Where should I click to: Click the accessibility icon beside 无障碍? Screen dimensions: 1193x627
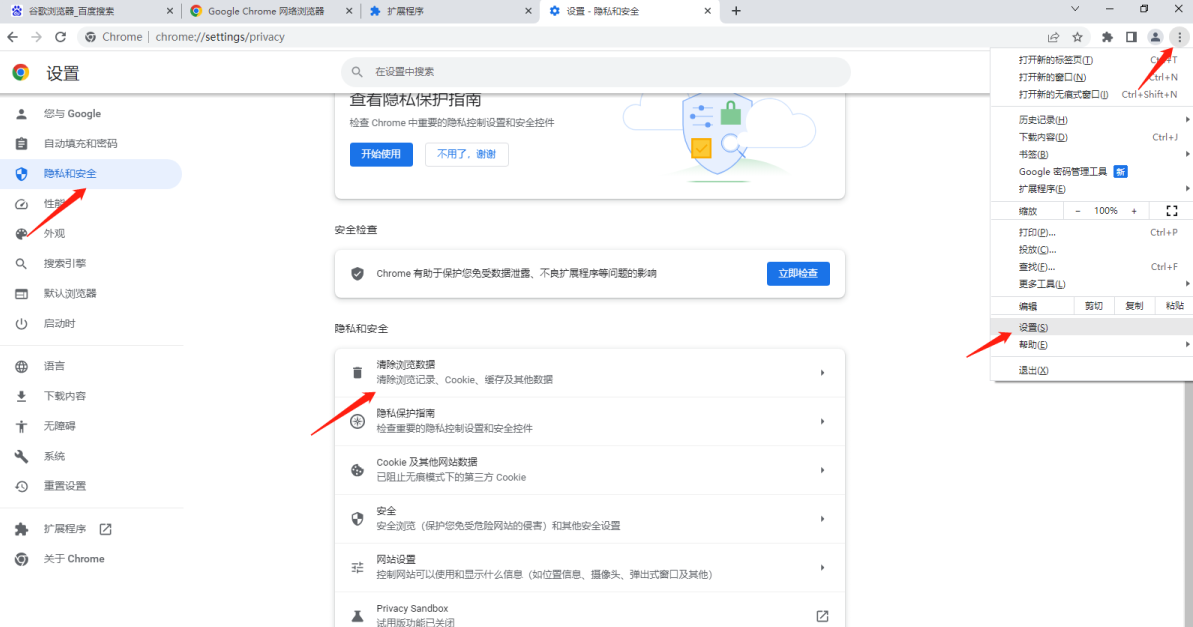pos(21,426)
